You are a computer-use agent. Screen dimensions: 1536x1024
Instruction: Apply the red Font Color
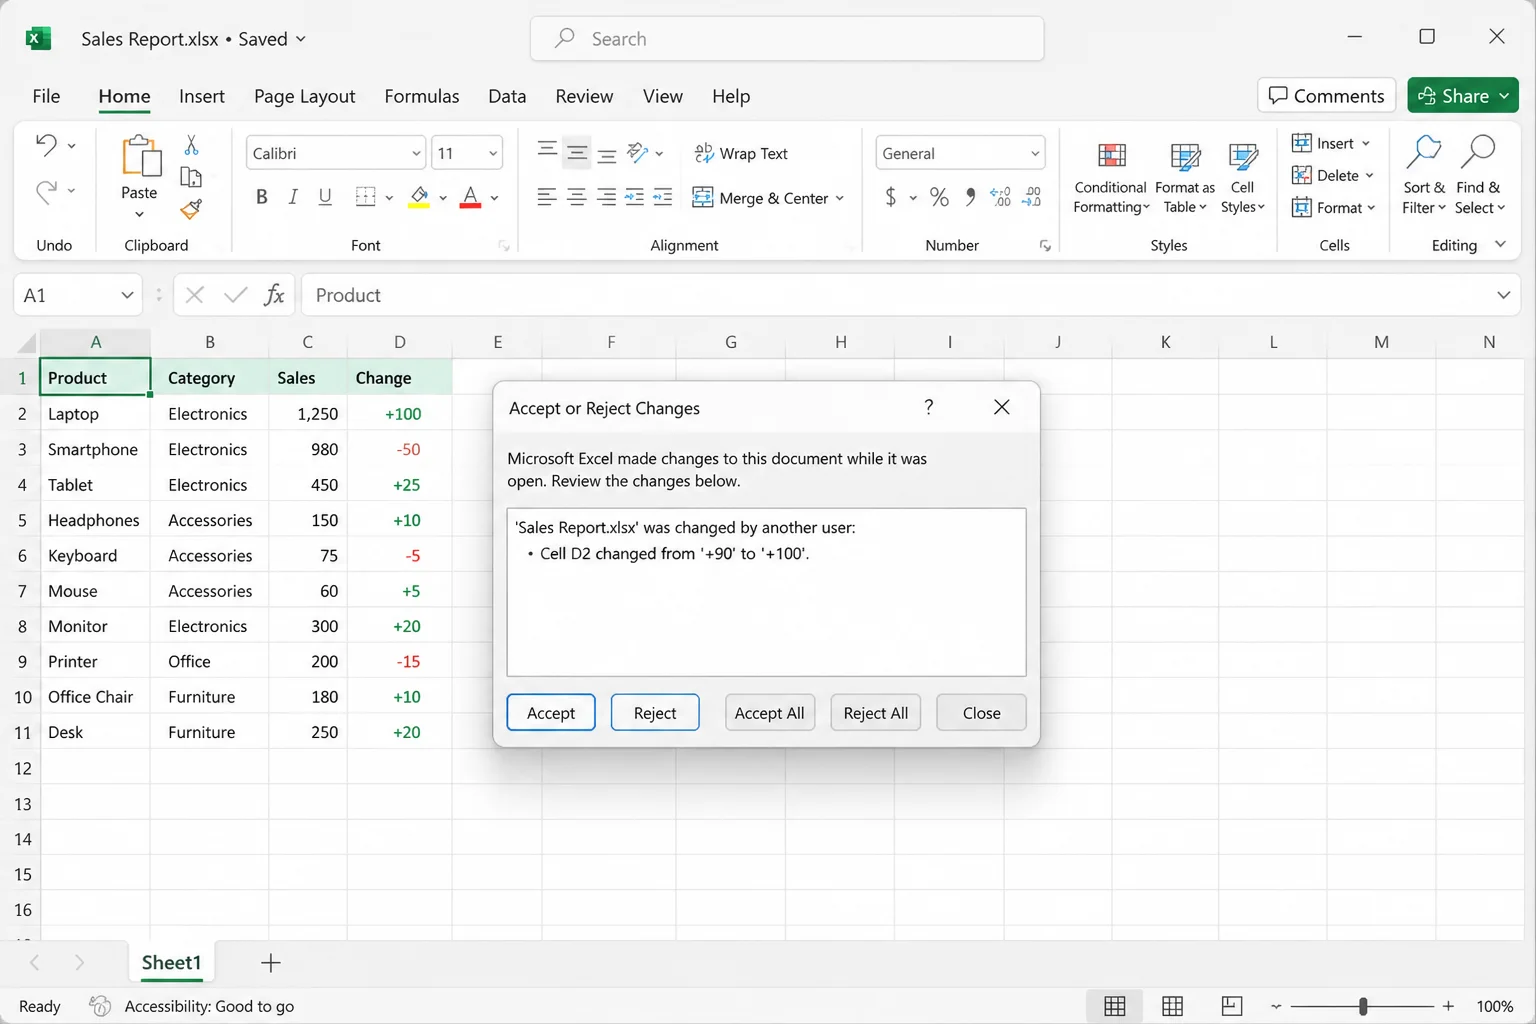(470, 197)
